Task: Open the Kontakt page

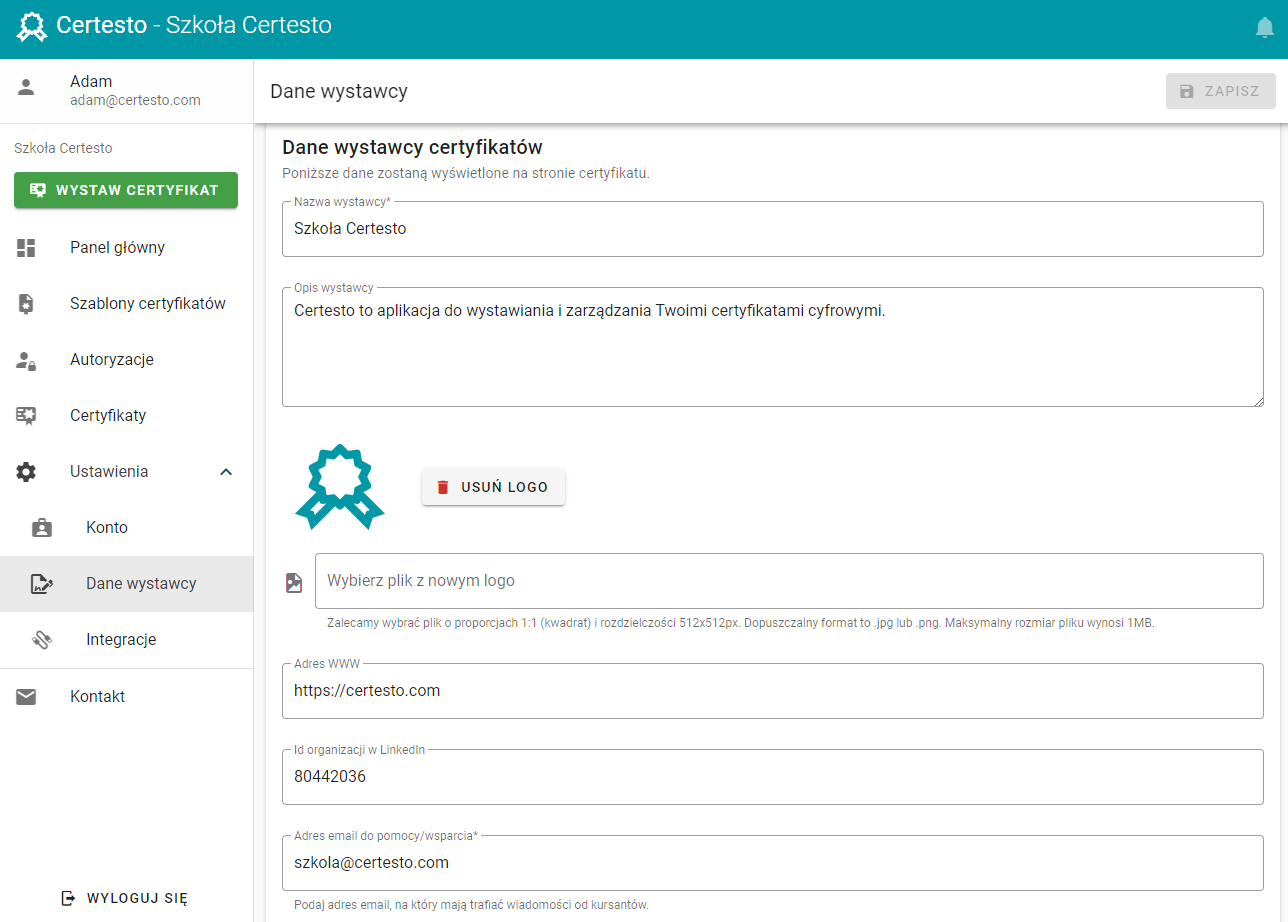Action: tap(126, 697)
